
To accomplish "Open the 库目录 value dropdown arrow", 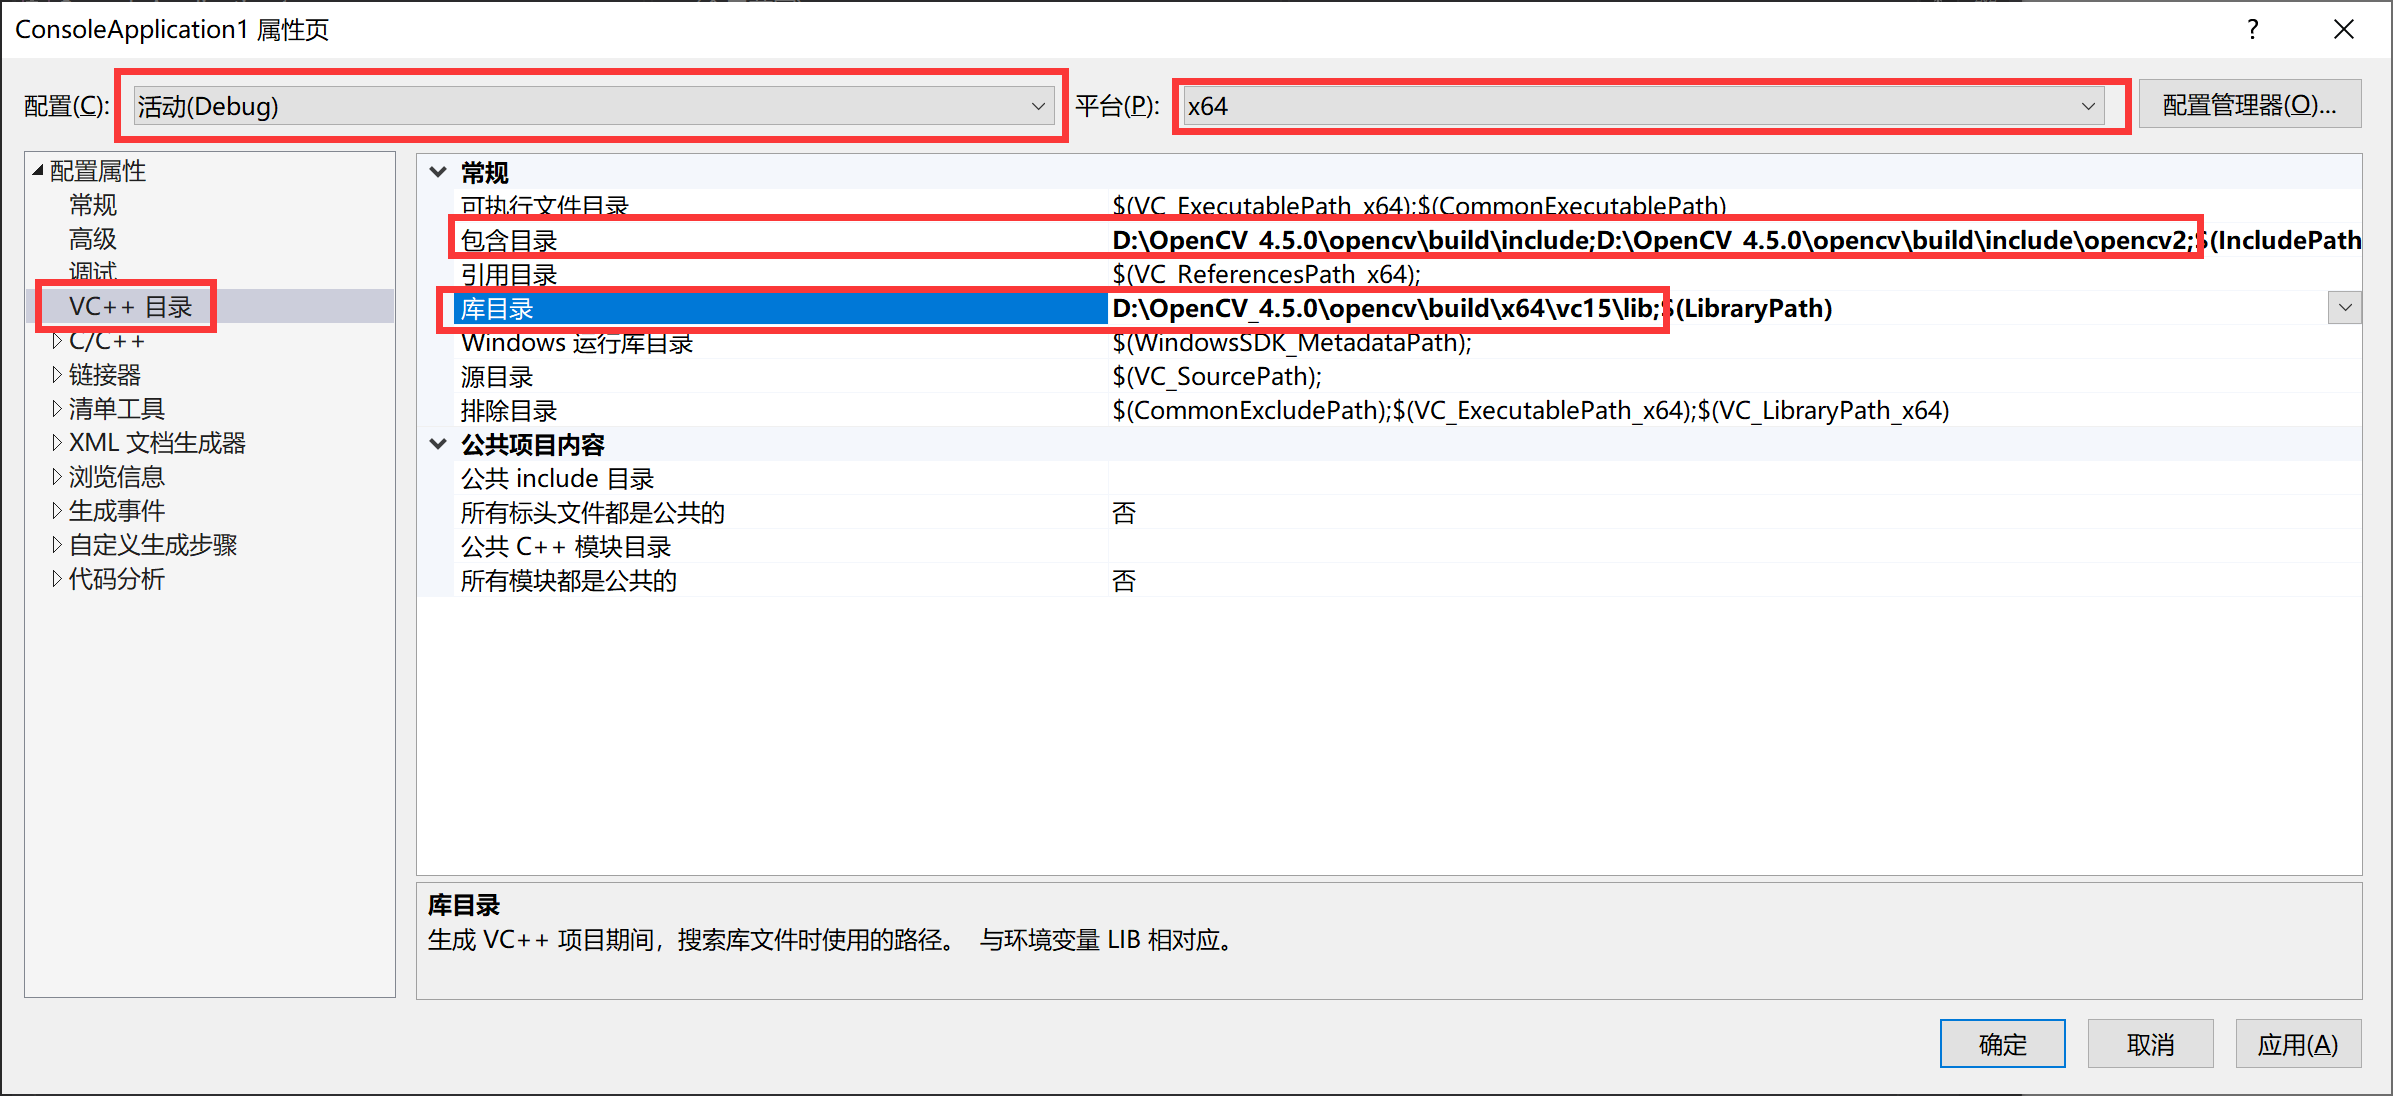I will tap(2344, 308).
